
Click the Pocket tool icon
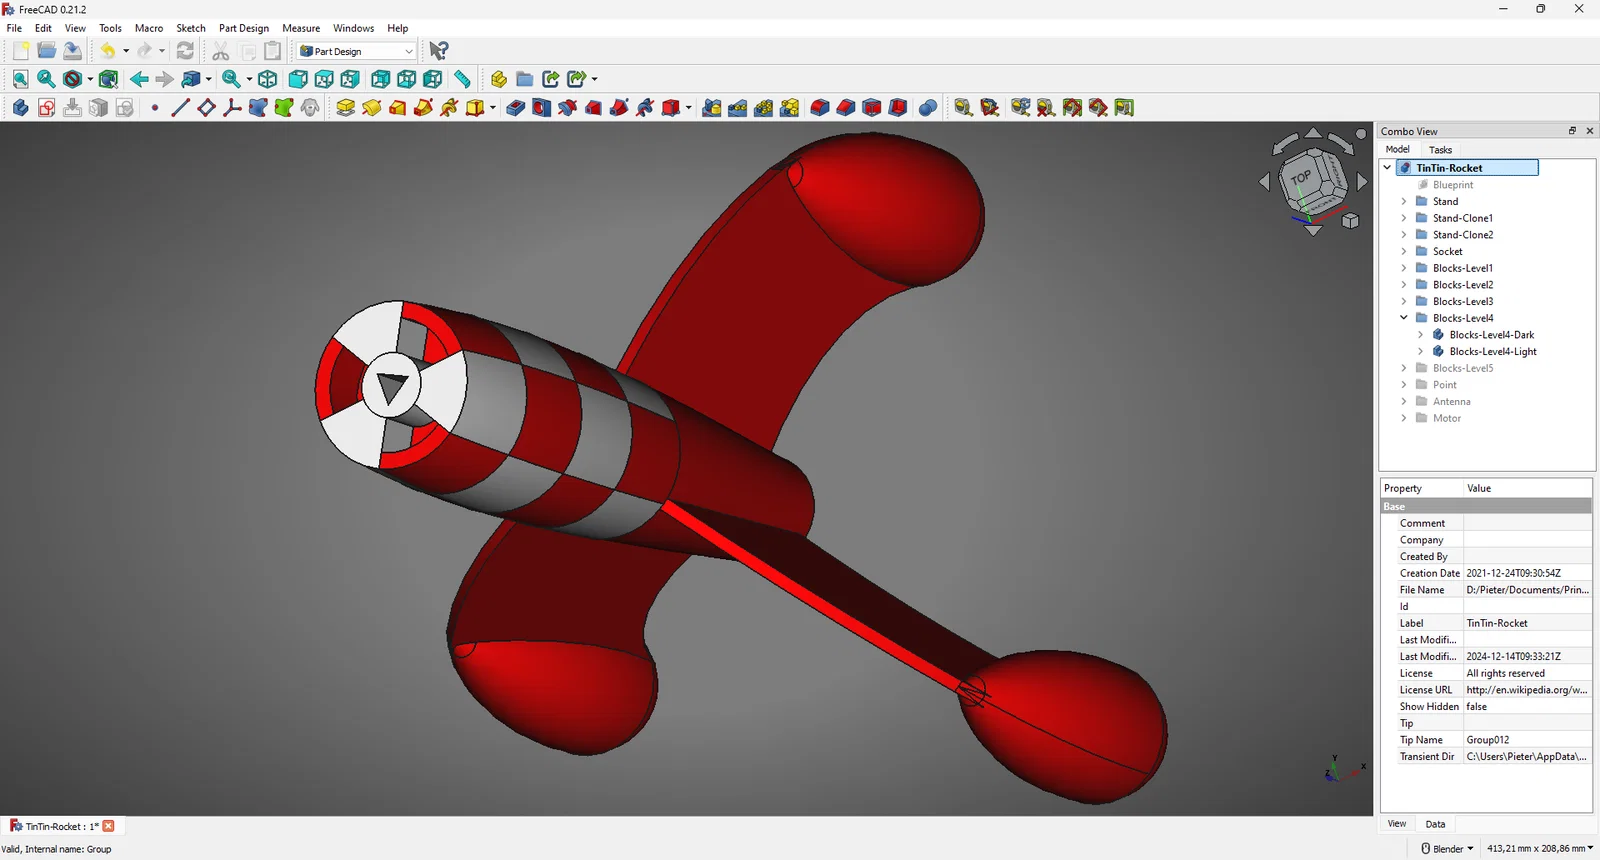point(515,108)
